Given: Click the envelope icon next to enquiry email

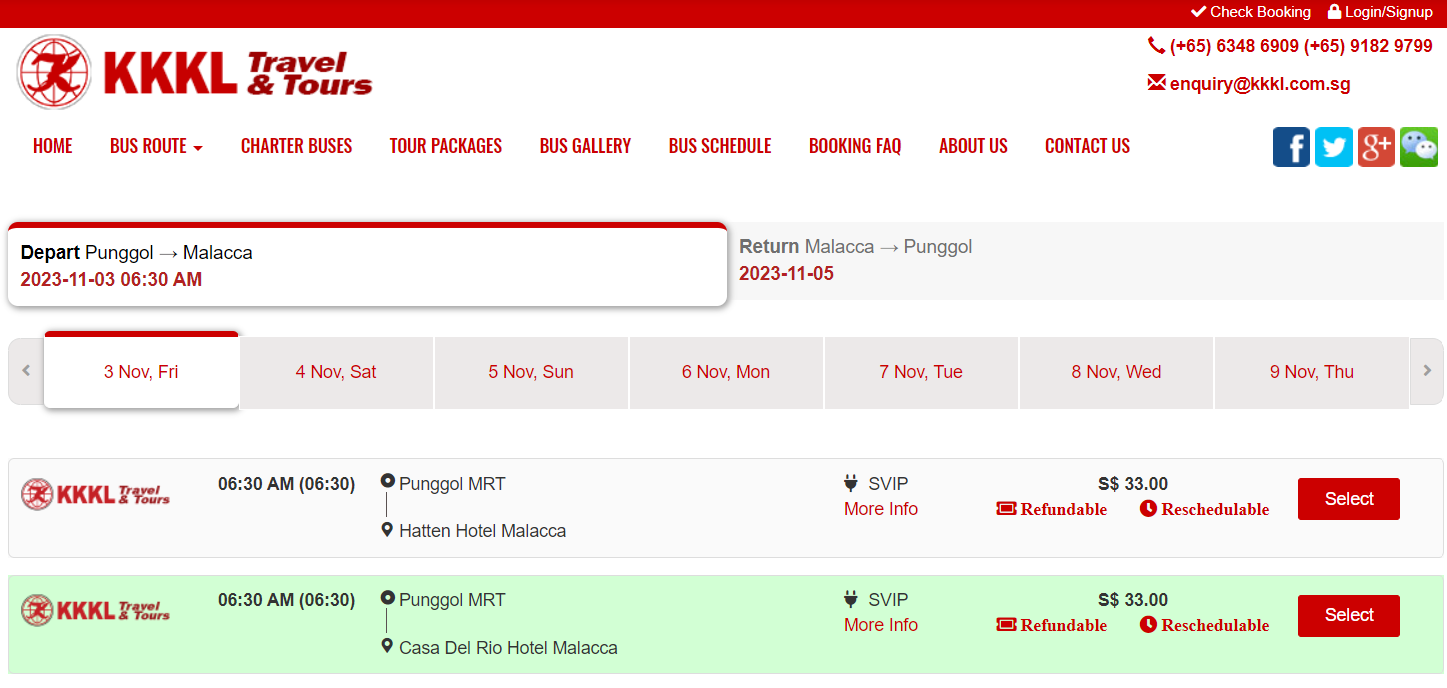Looking at the screenshot, I should click(1157, 83).
